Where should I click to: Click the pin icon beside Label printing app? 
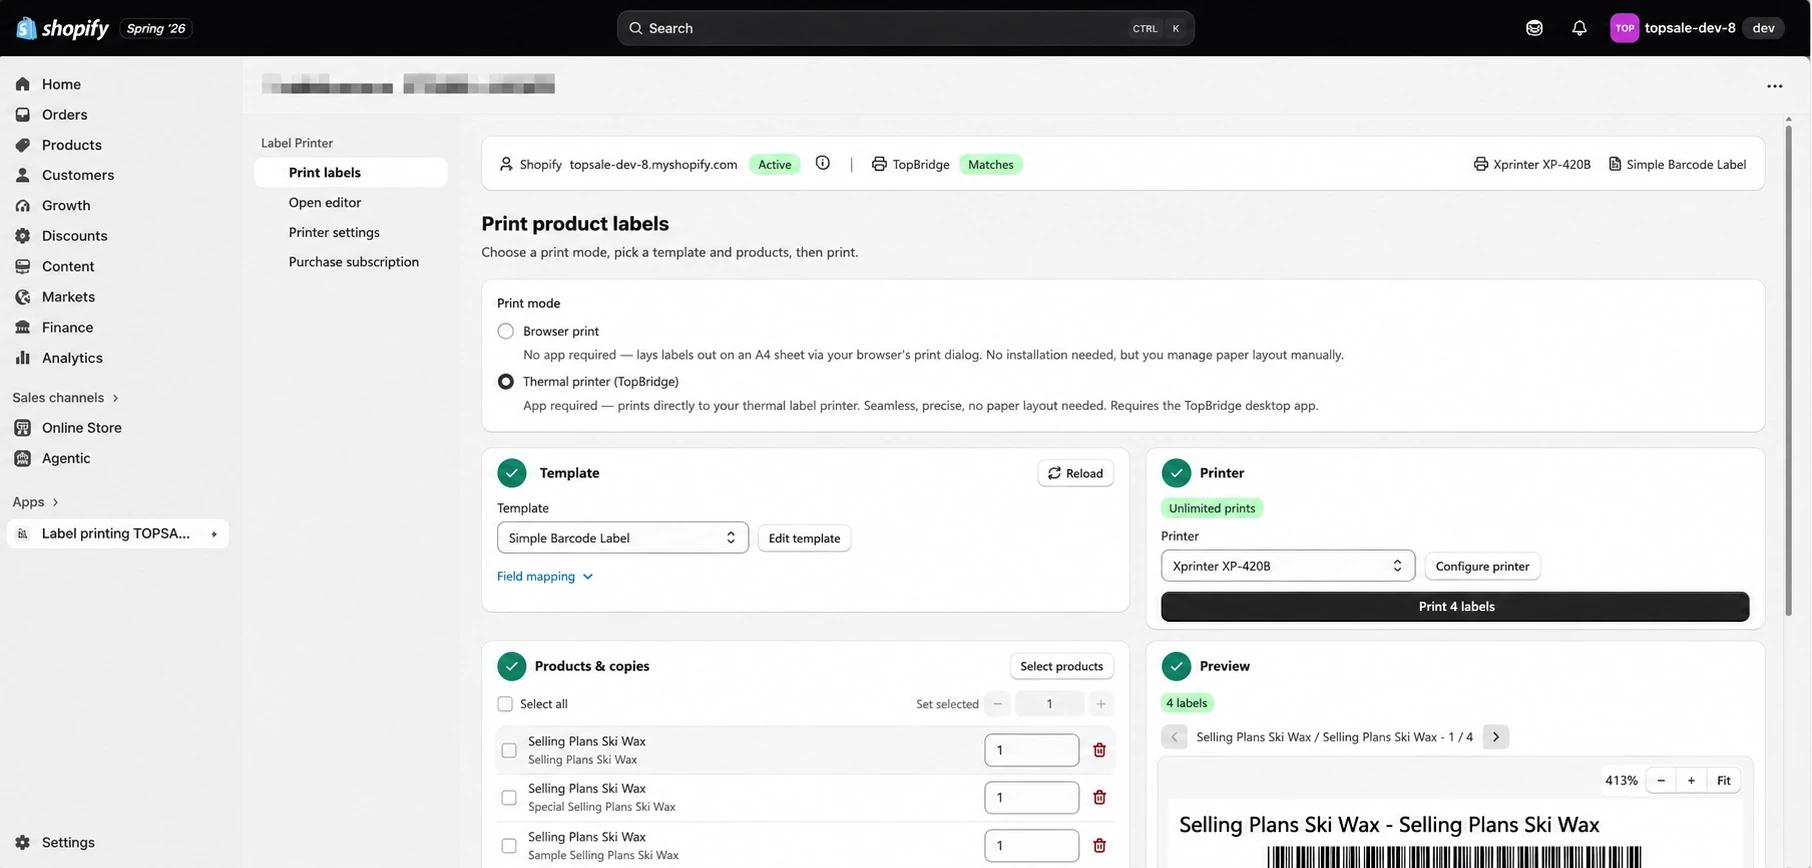[x=214, y=534]
